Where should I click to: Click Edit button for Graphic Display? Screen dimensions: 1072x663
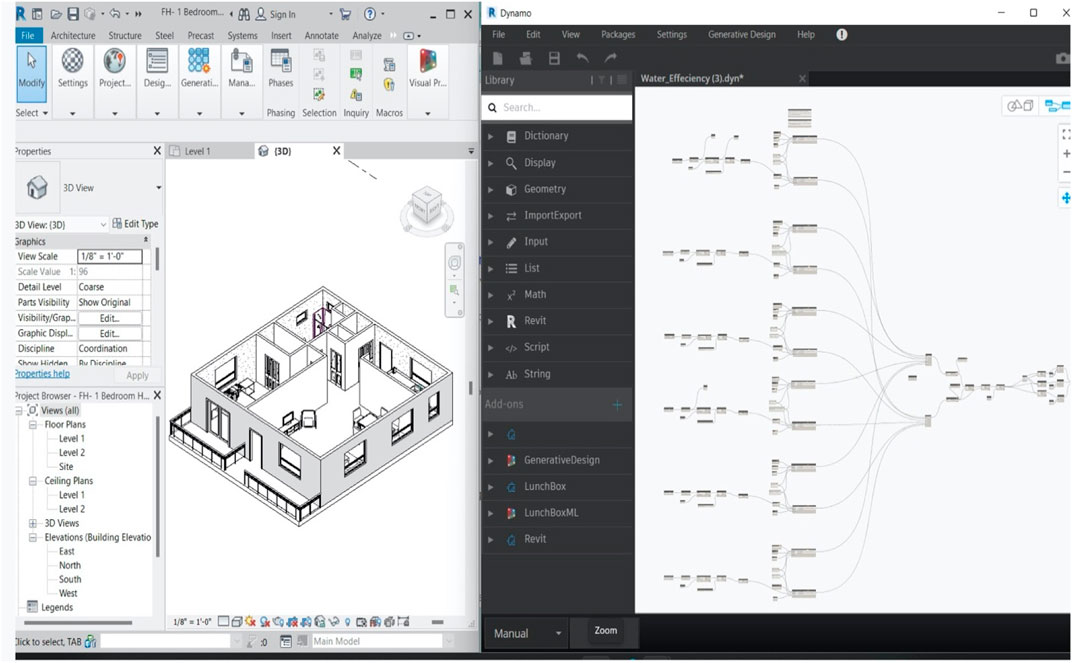click(x=109, y=334)
